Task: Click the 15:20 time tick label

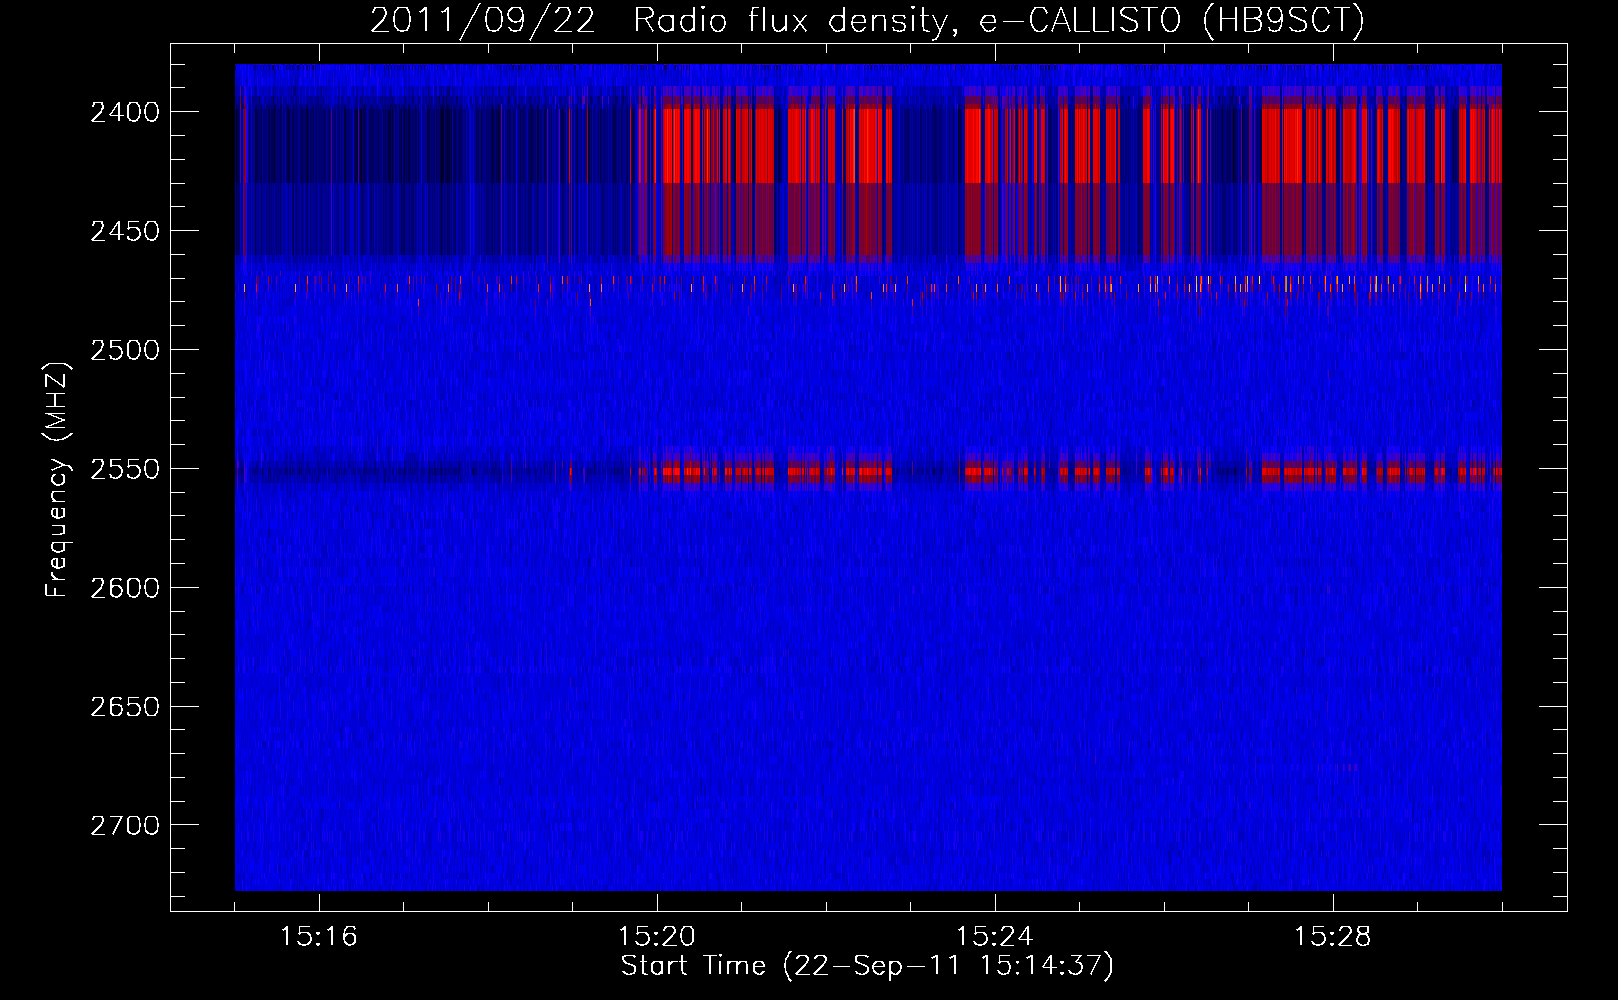Action: pos(657,937)
